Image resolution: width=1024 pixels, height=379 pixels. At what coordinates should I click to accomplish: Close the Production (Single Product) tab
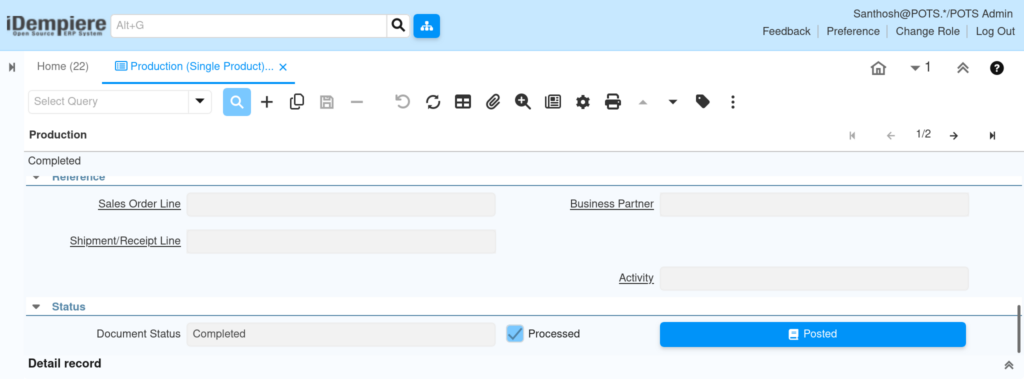(283, 67)
